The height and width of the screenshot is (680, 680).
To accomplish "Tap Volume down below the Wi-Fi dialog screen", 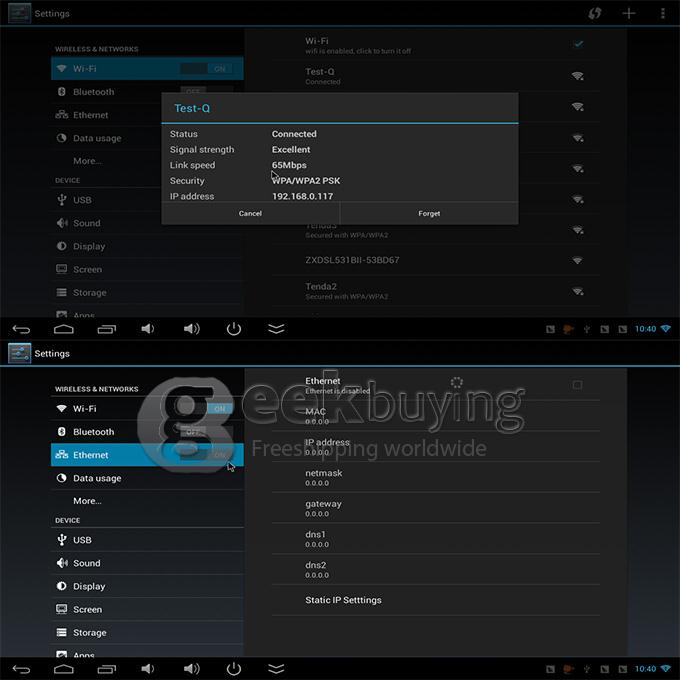I will pyautogui.click(x=148, y=329).
